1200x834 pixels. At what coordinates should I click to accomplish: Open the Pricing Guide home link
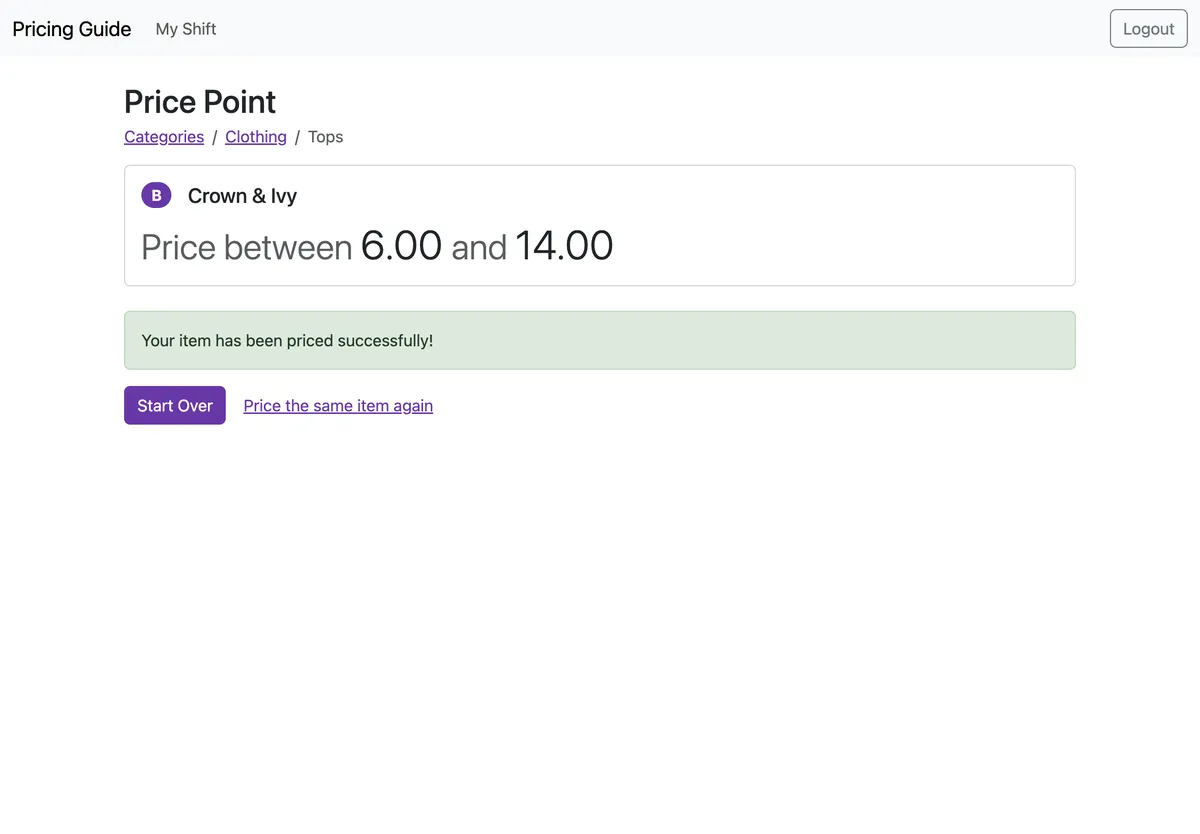(72, 29)
